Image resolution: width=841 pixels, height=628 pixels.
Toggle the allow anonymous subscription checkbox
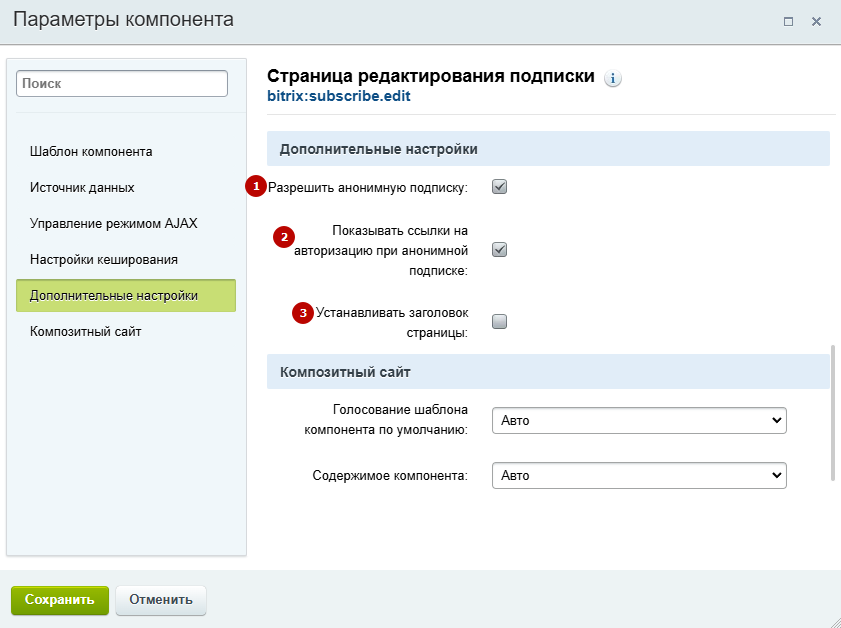(x=499, y=187)
